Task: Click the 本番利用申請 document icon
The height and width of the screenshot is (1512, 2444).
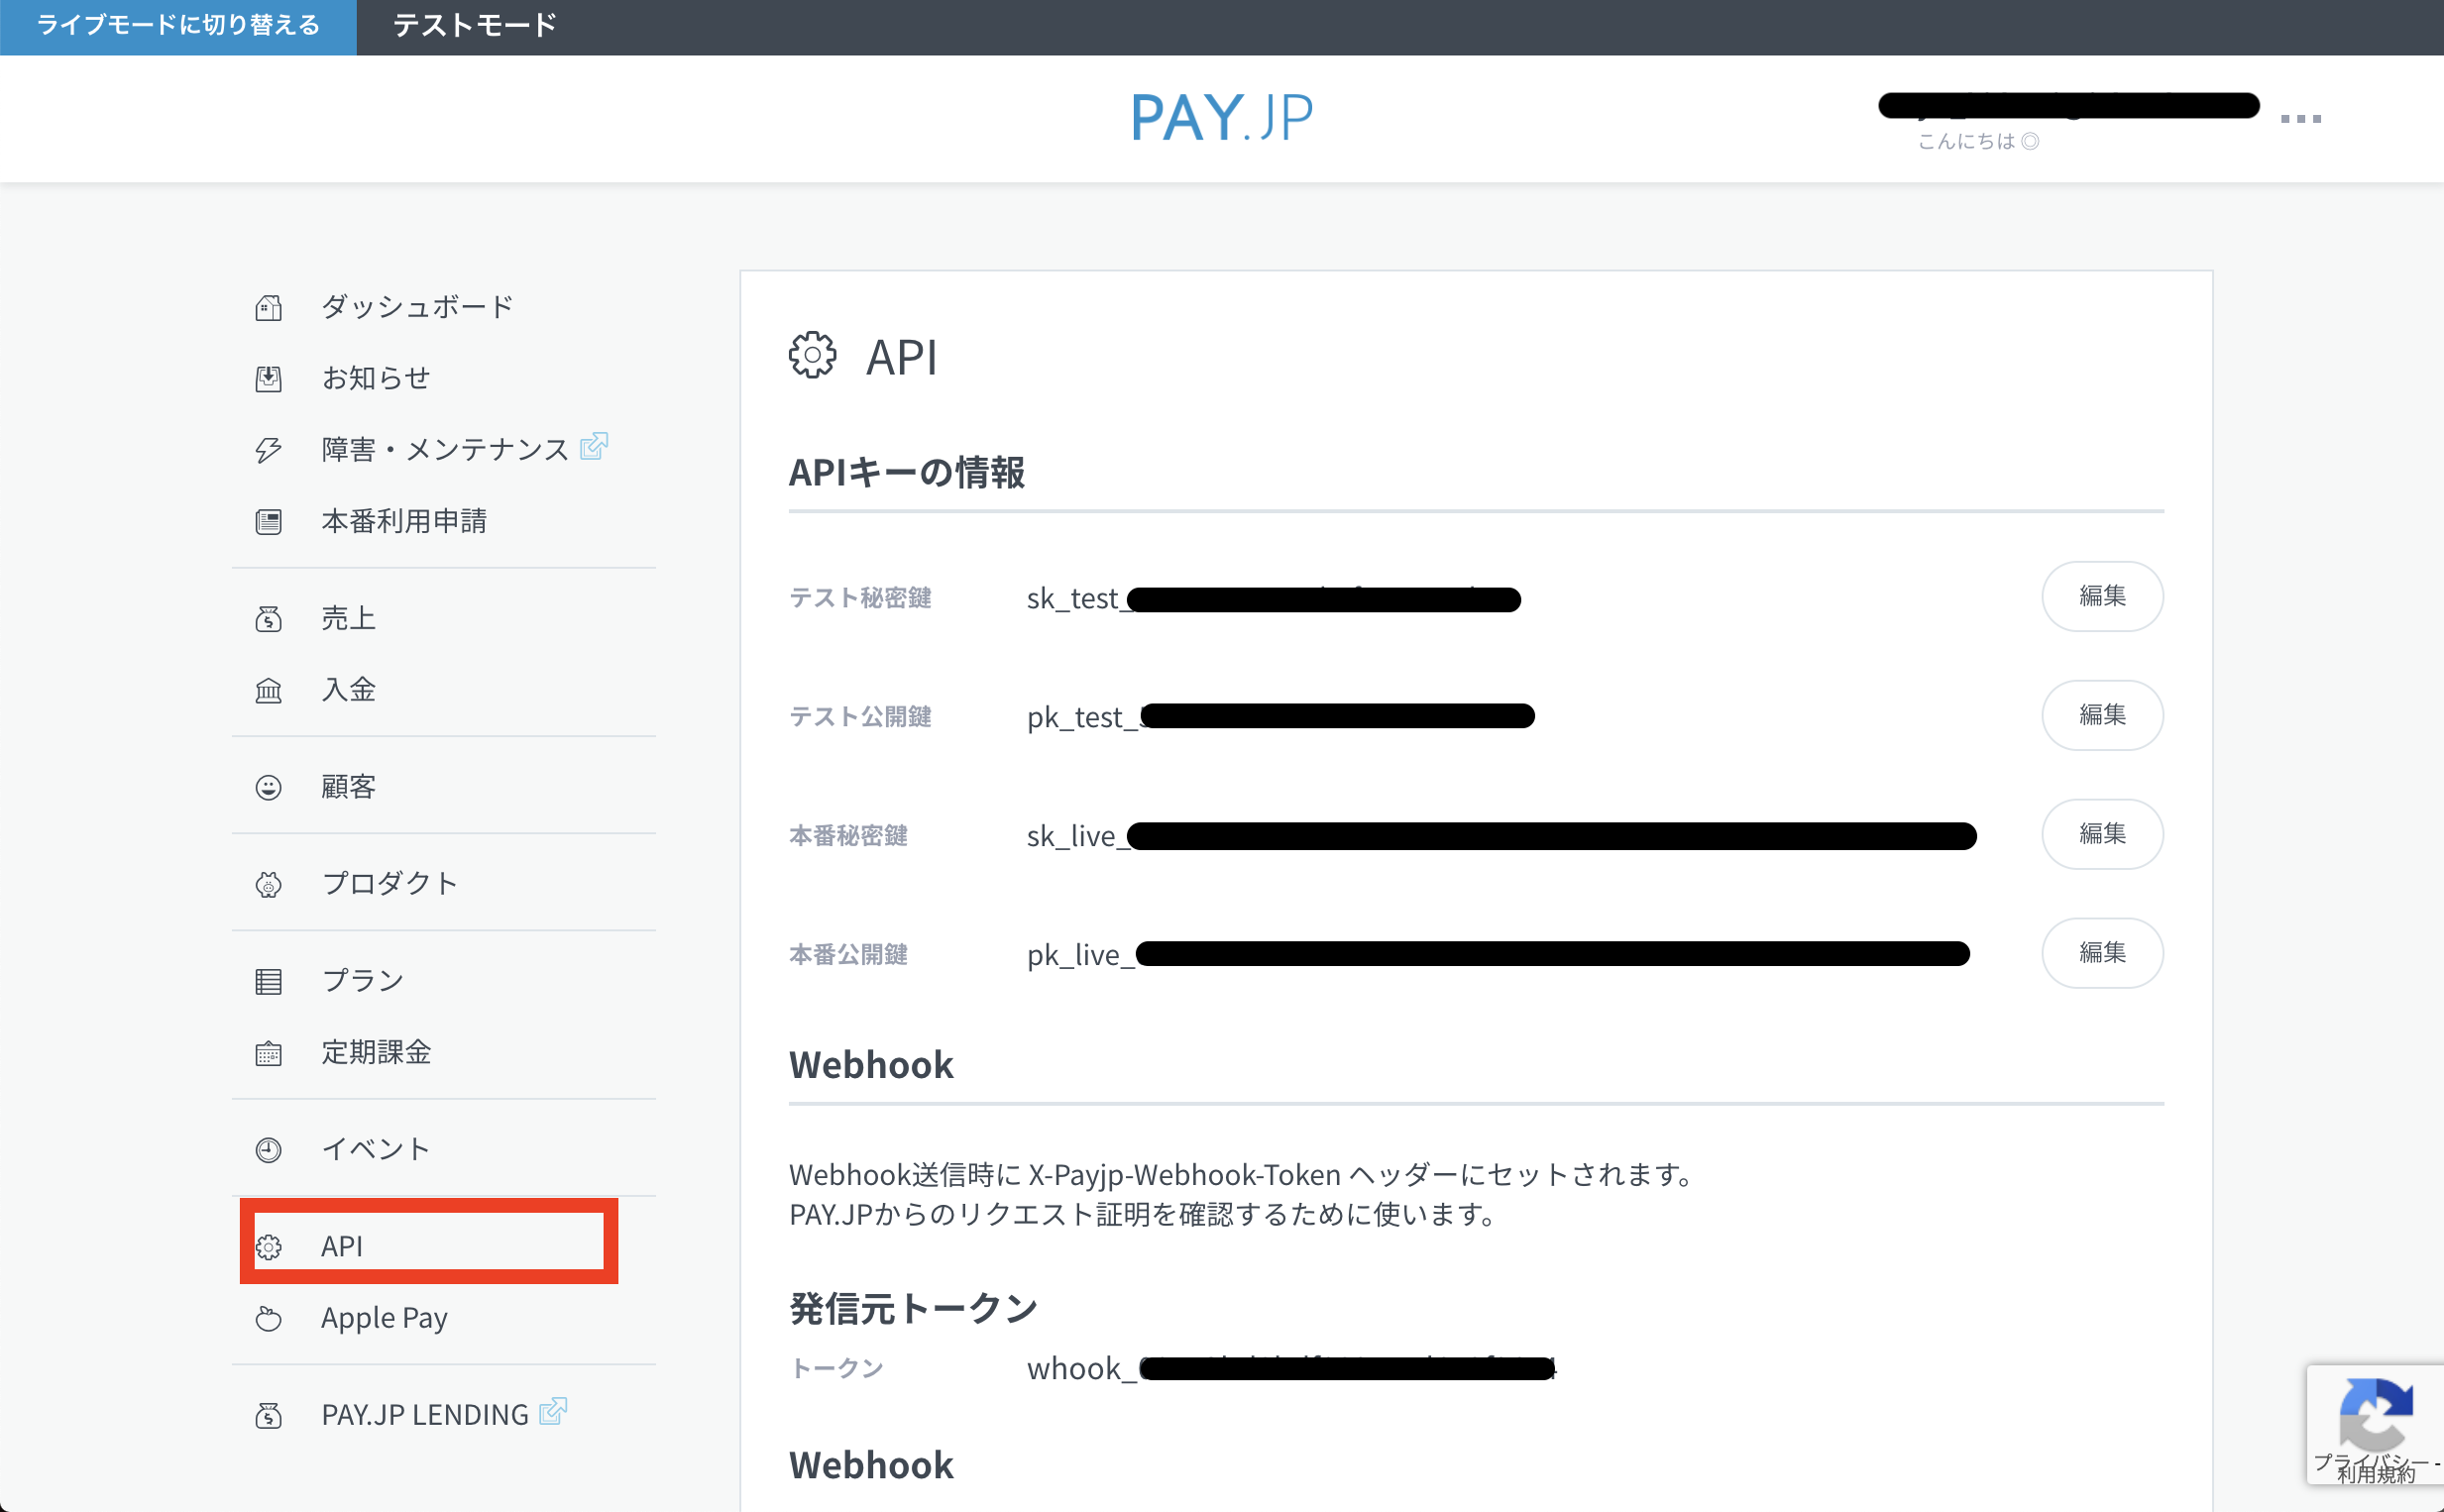Action: point(268,522)
